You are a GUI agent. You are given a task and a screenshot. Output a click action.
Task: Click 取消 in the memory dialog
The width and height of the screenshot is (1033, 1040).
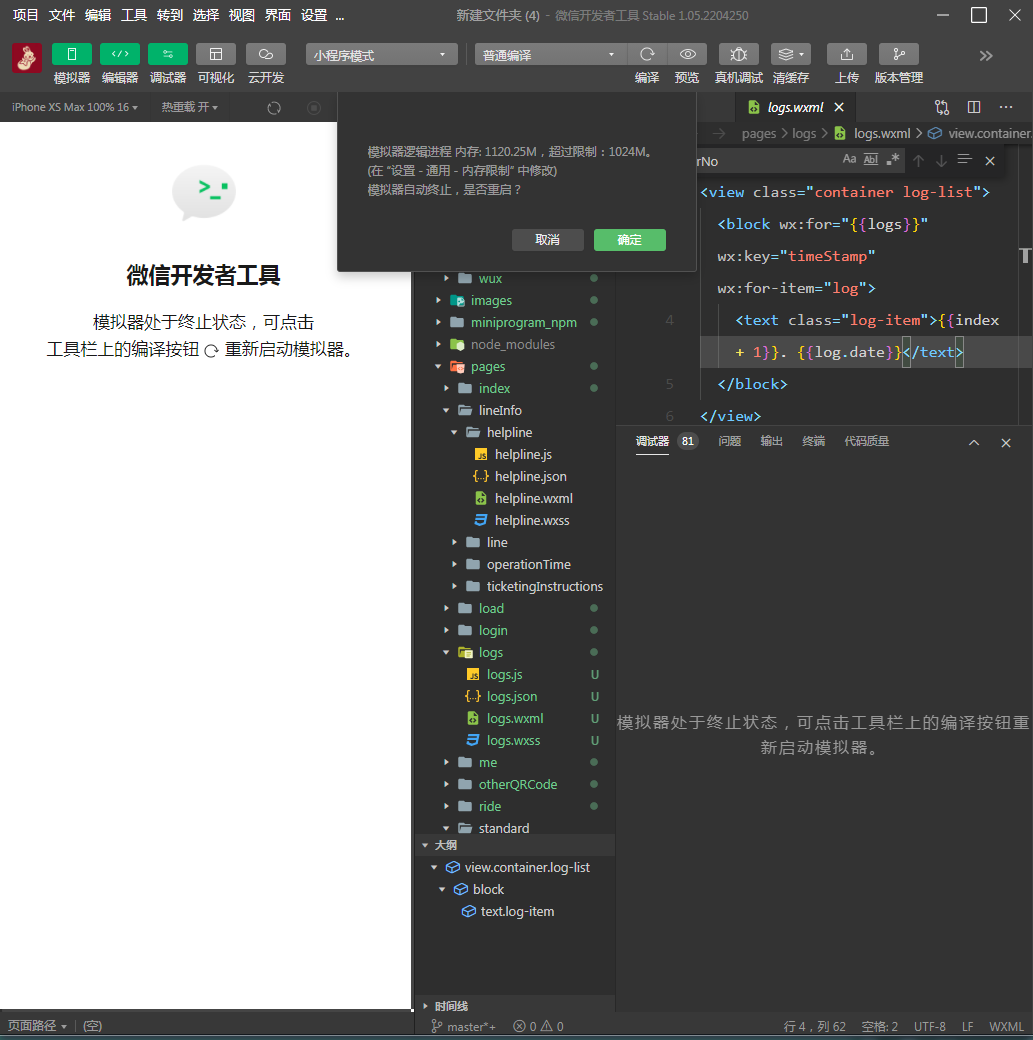pos(547,240)
